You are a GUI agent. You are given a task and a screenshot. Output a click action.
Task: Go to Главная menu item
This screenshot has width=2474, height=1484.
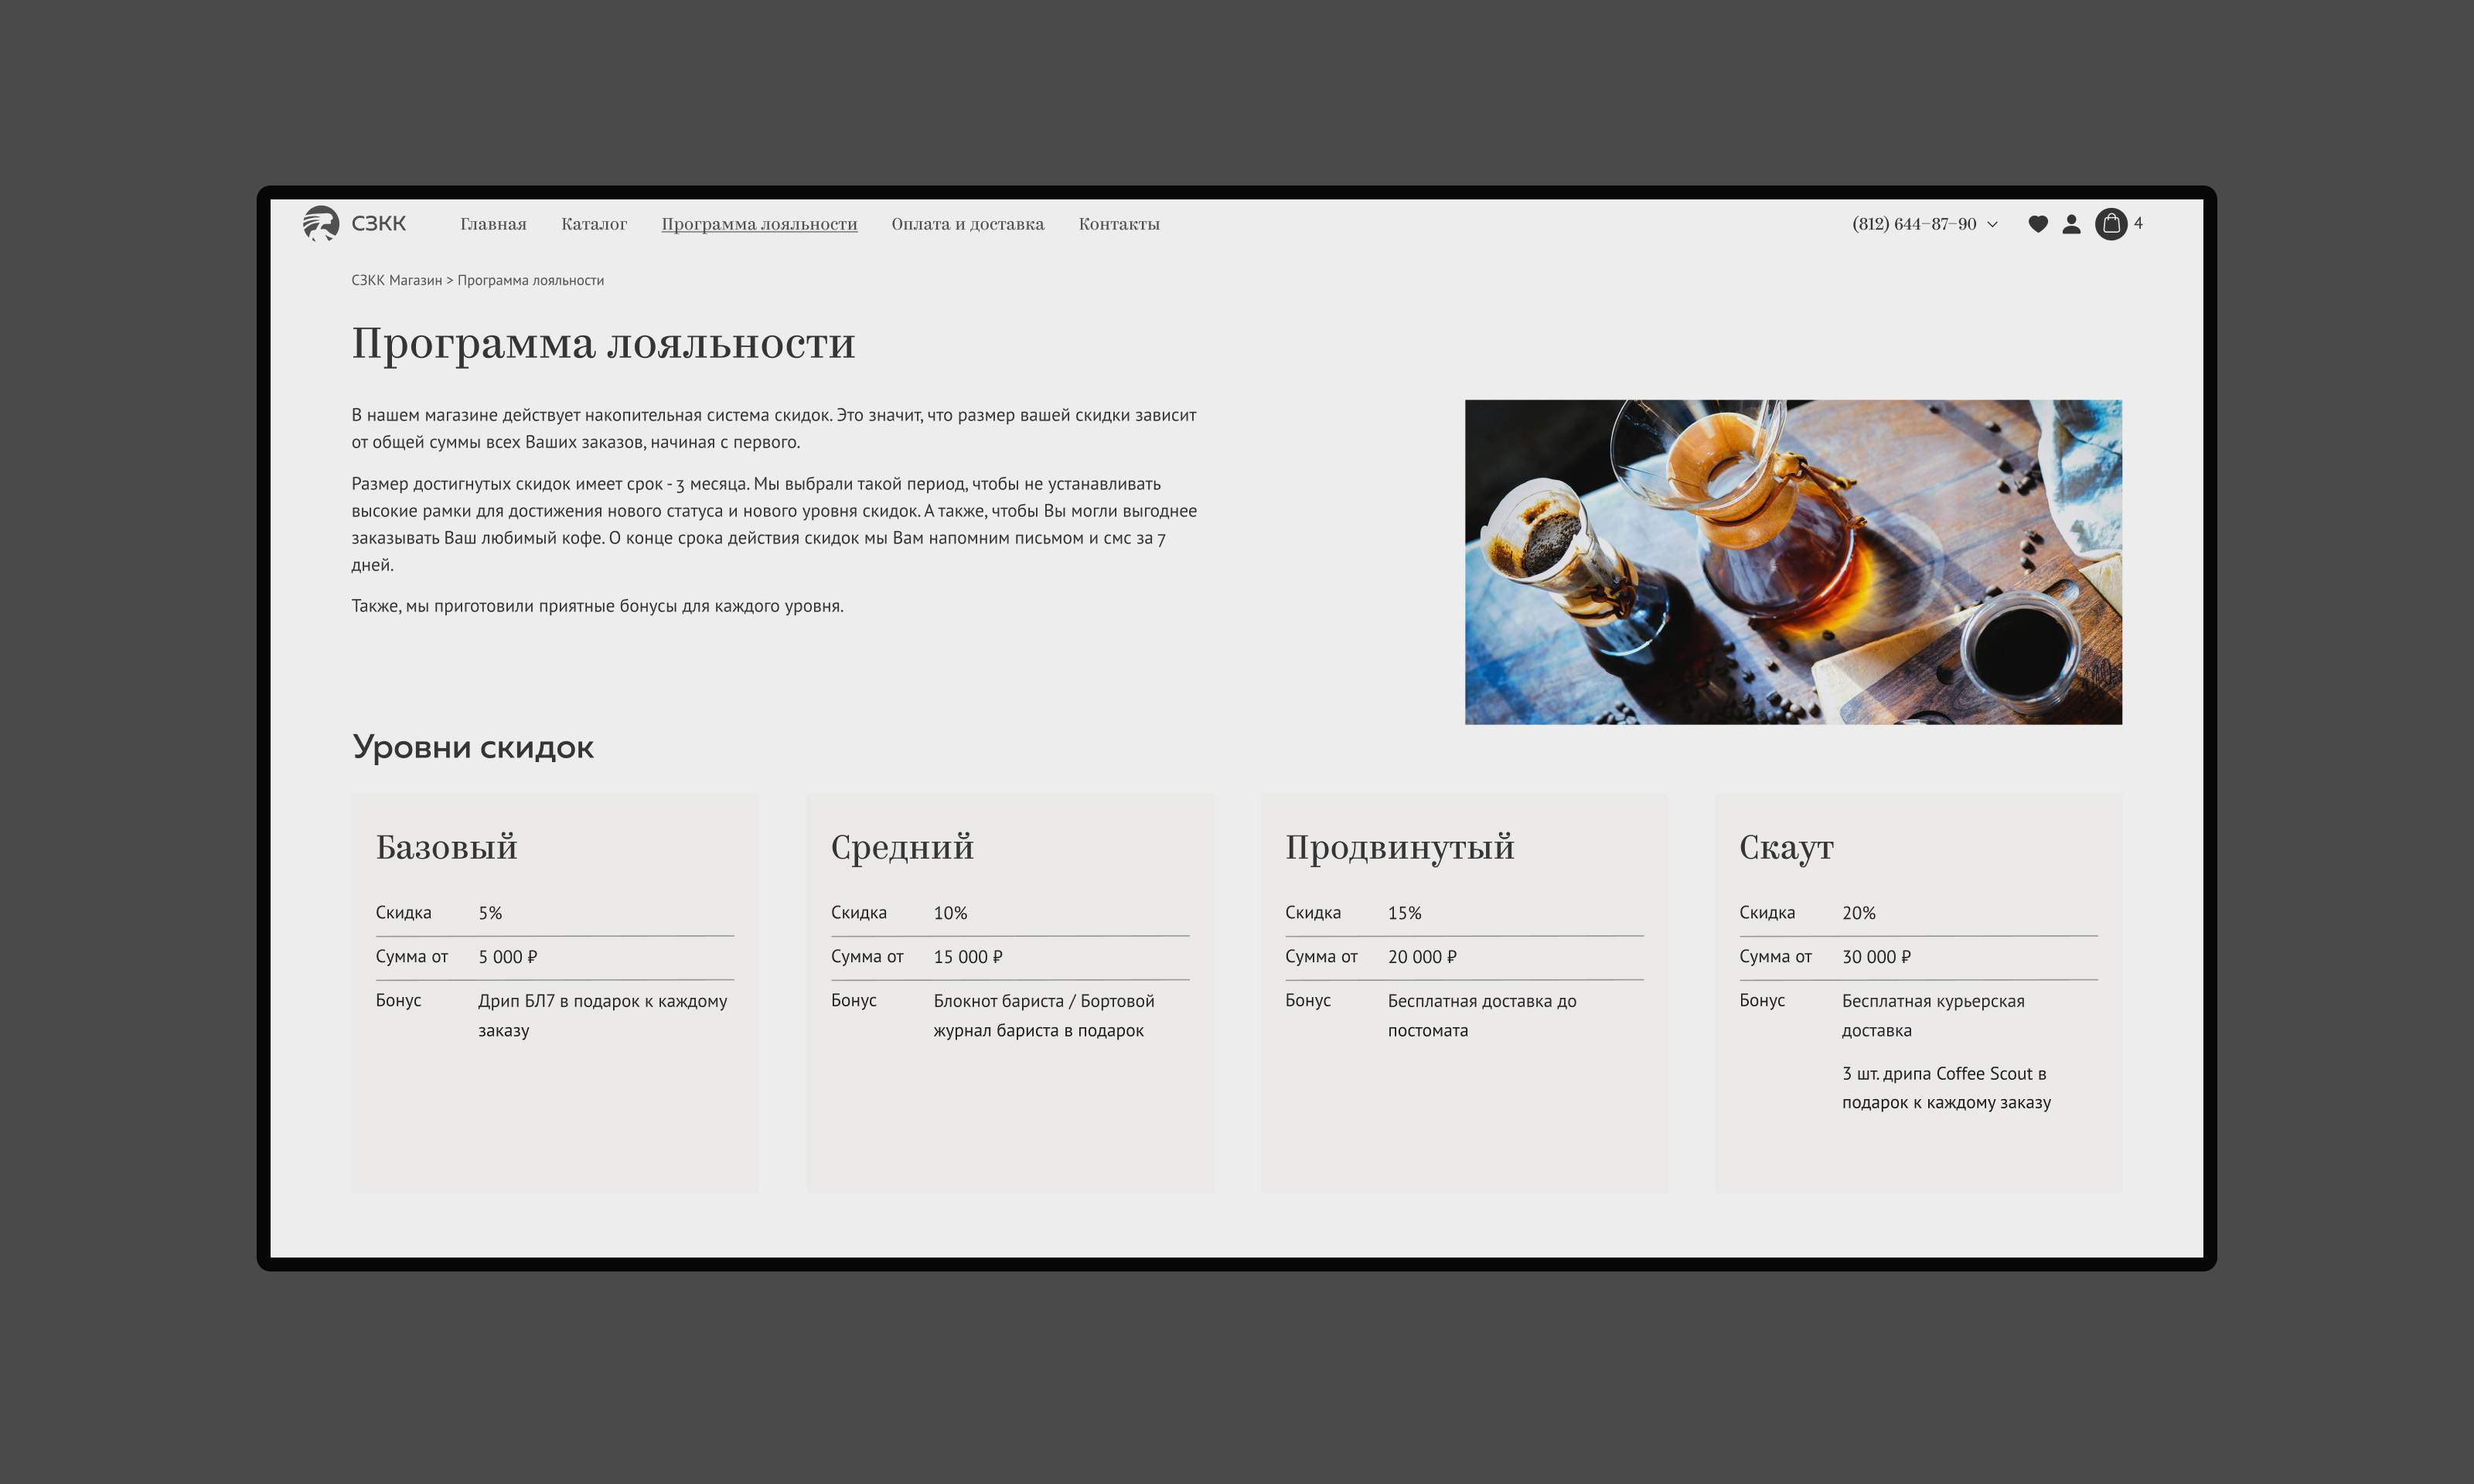click(x=493, y=224)
